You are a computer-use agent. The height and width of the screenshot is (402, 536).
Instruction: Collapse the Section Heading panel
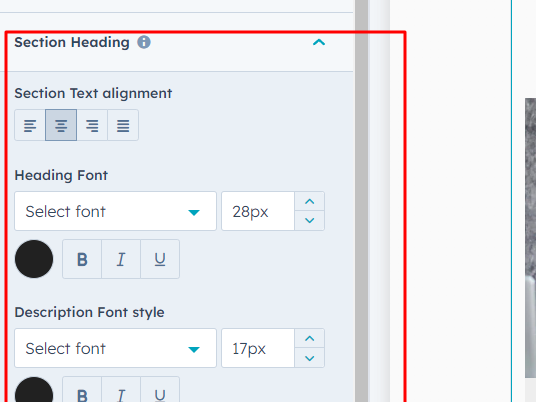click(x=319, y=42)
